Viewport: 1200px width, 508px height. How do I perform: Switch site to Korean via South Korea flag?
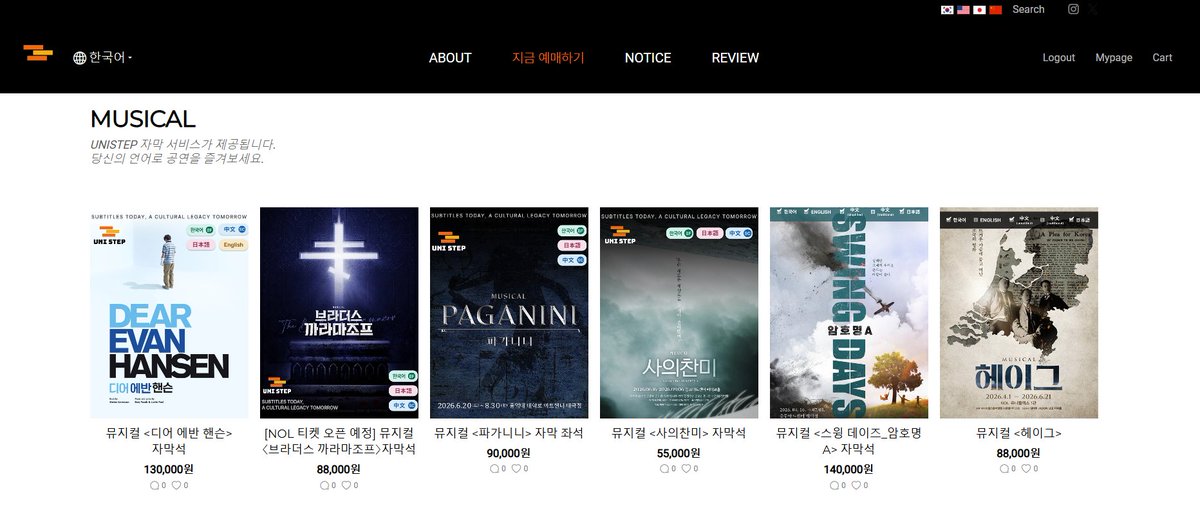coord(948,10)
